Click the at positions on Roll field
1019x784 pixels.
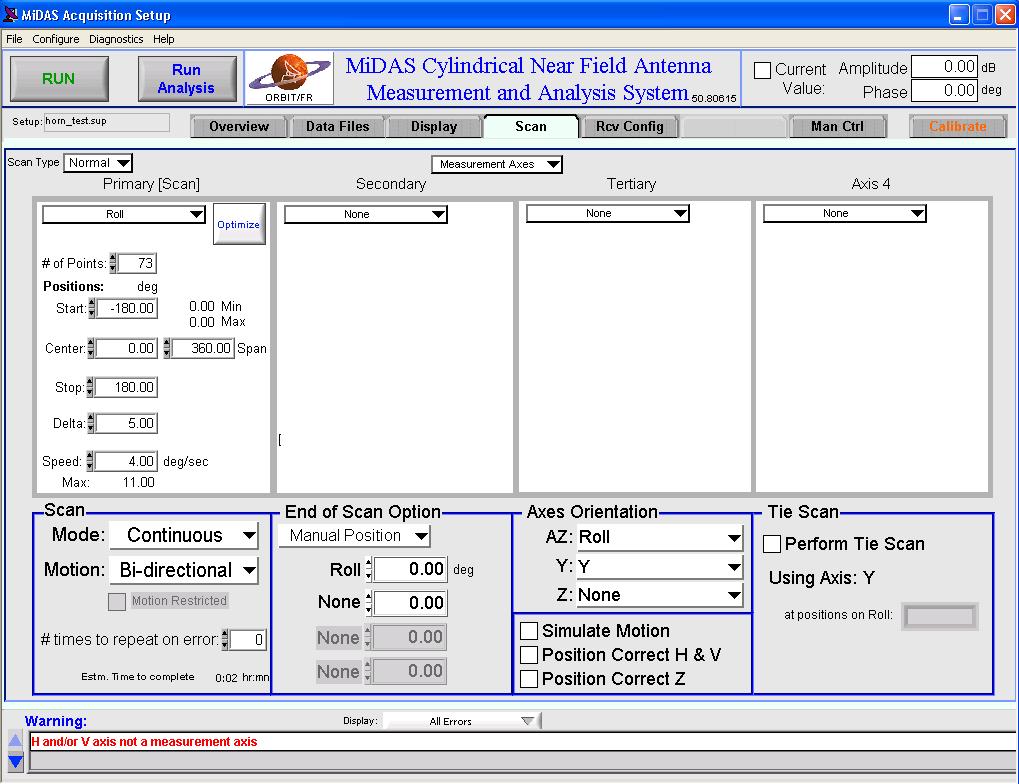point(940,616)
